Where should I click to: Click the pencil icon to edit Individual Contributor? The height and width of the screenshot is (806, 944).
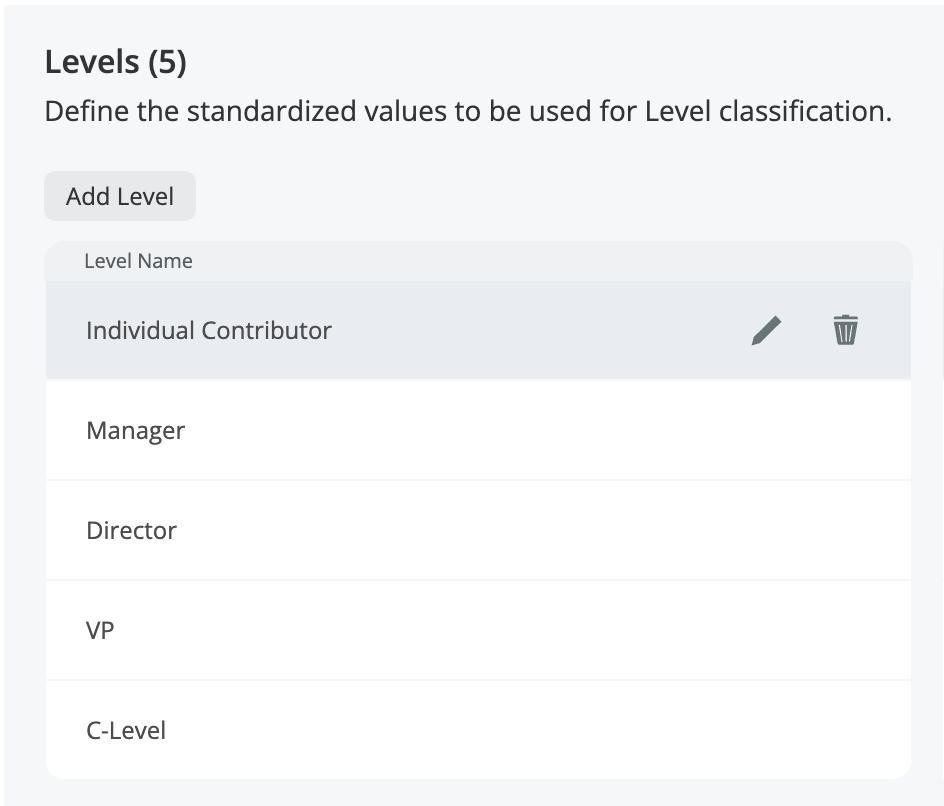[766, 330]
